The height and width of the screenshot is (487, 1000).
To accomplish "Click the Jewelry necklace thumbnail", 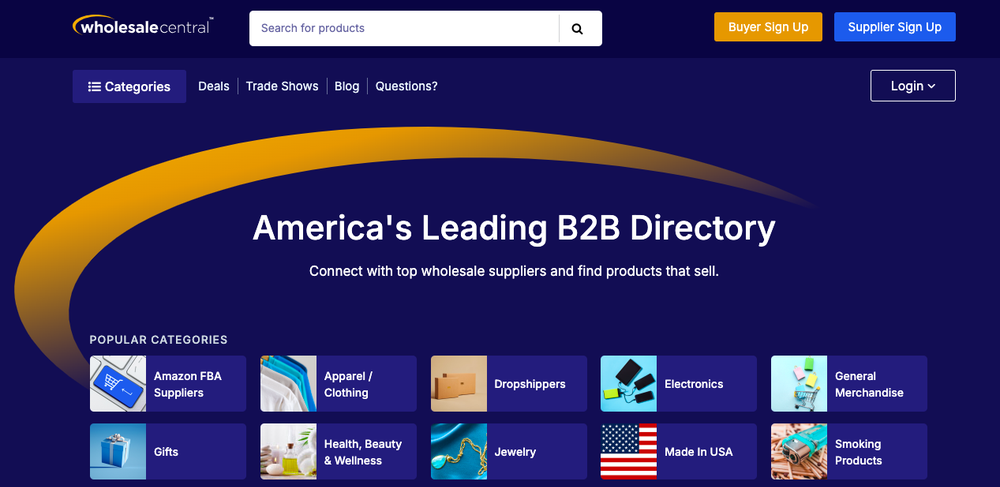I will (459, 451).
